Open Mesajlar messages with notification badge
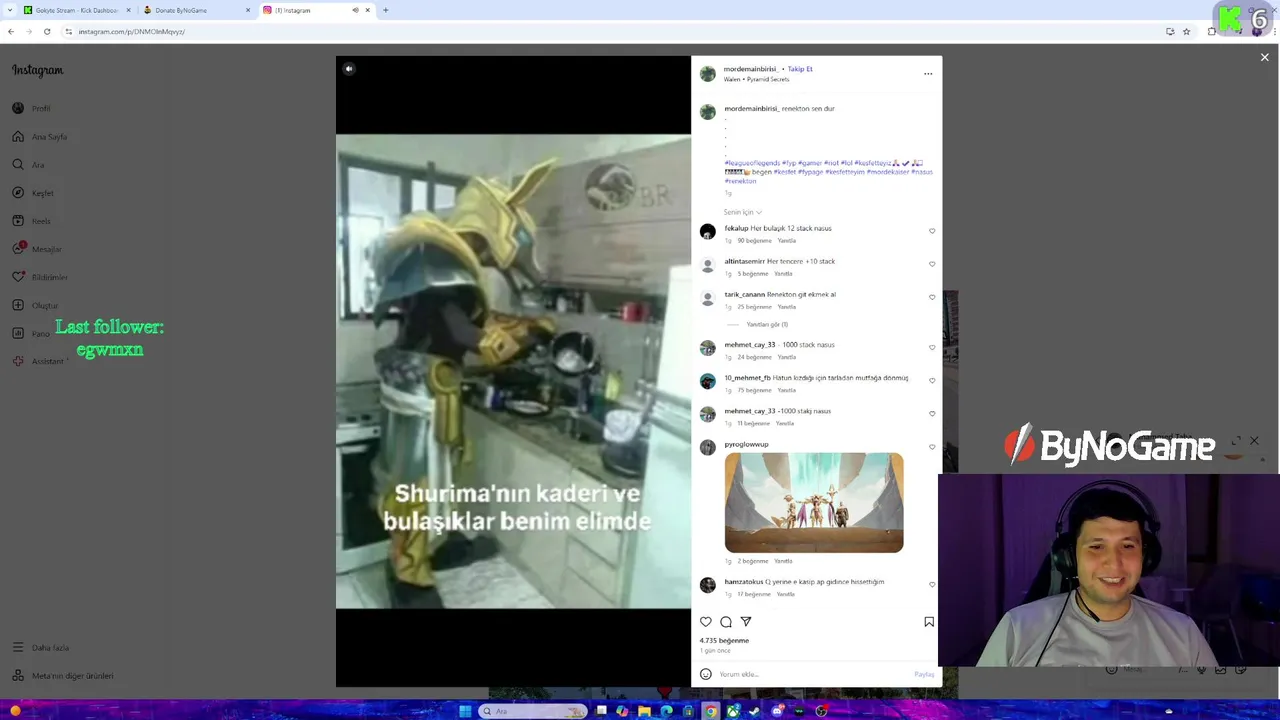The height and width of the screenshot is (720, 1280). [x=37, y=248]
